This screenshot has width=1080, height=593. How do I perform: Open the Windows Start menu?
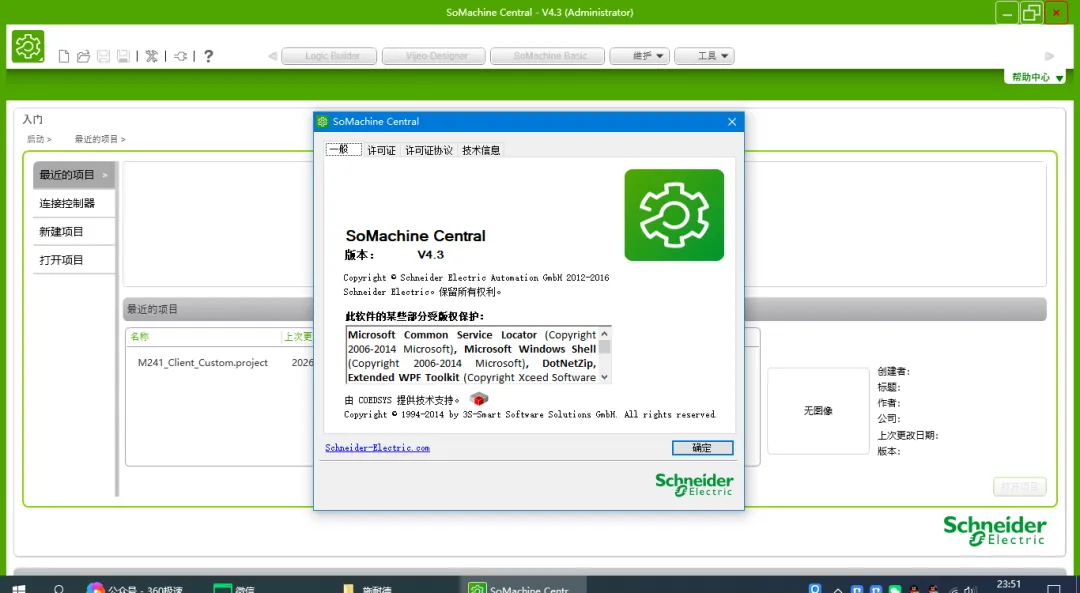point(19,588)
